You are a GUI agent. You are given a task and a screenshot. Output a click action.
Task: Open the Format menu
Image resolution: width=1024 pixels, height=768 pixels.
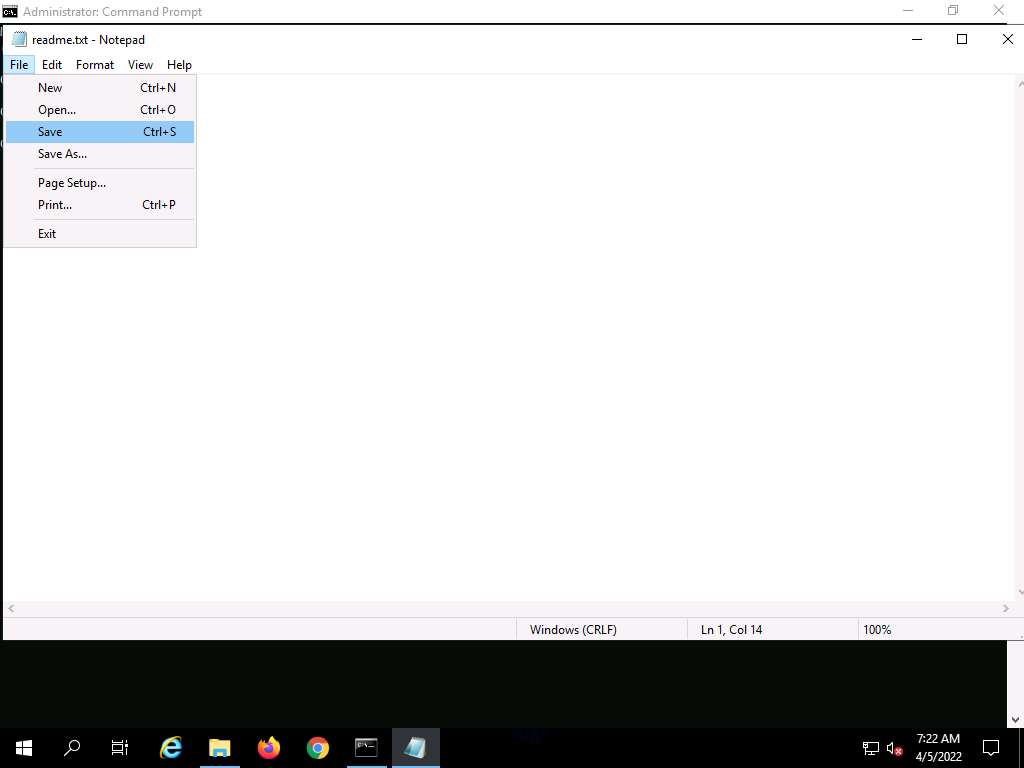pyautogui.click(x=95, y=65)
